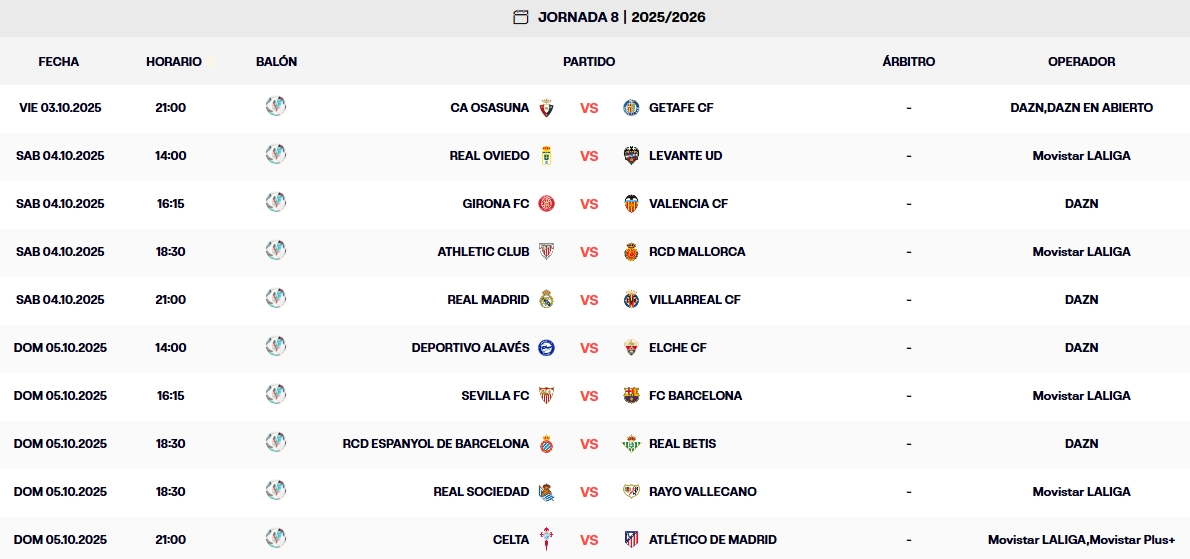Viewport: 1190px width, 559px height.
Task: Click the FC Barcelona crest icon
Action: [x=631, y=396]
